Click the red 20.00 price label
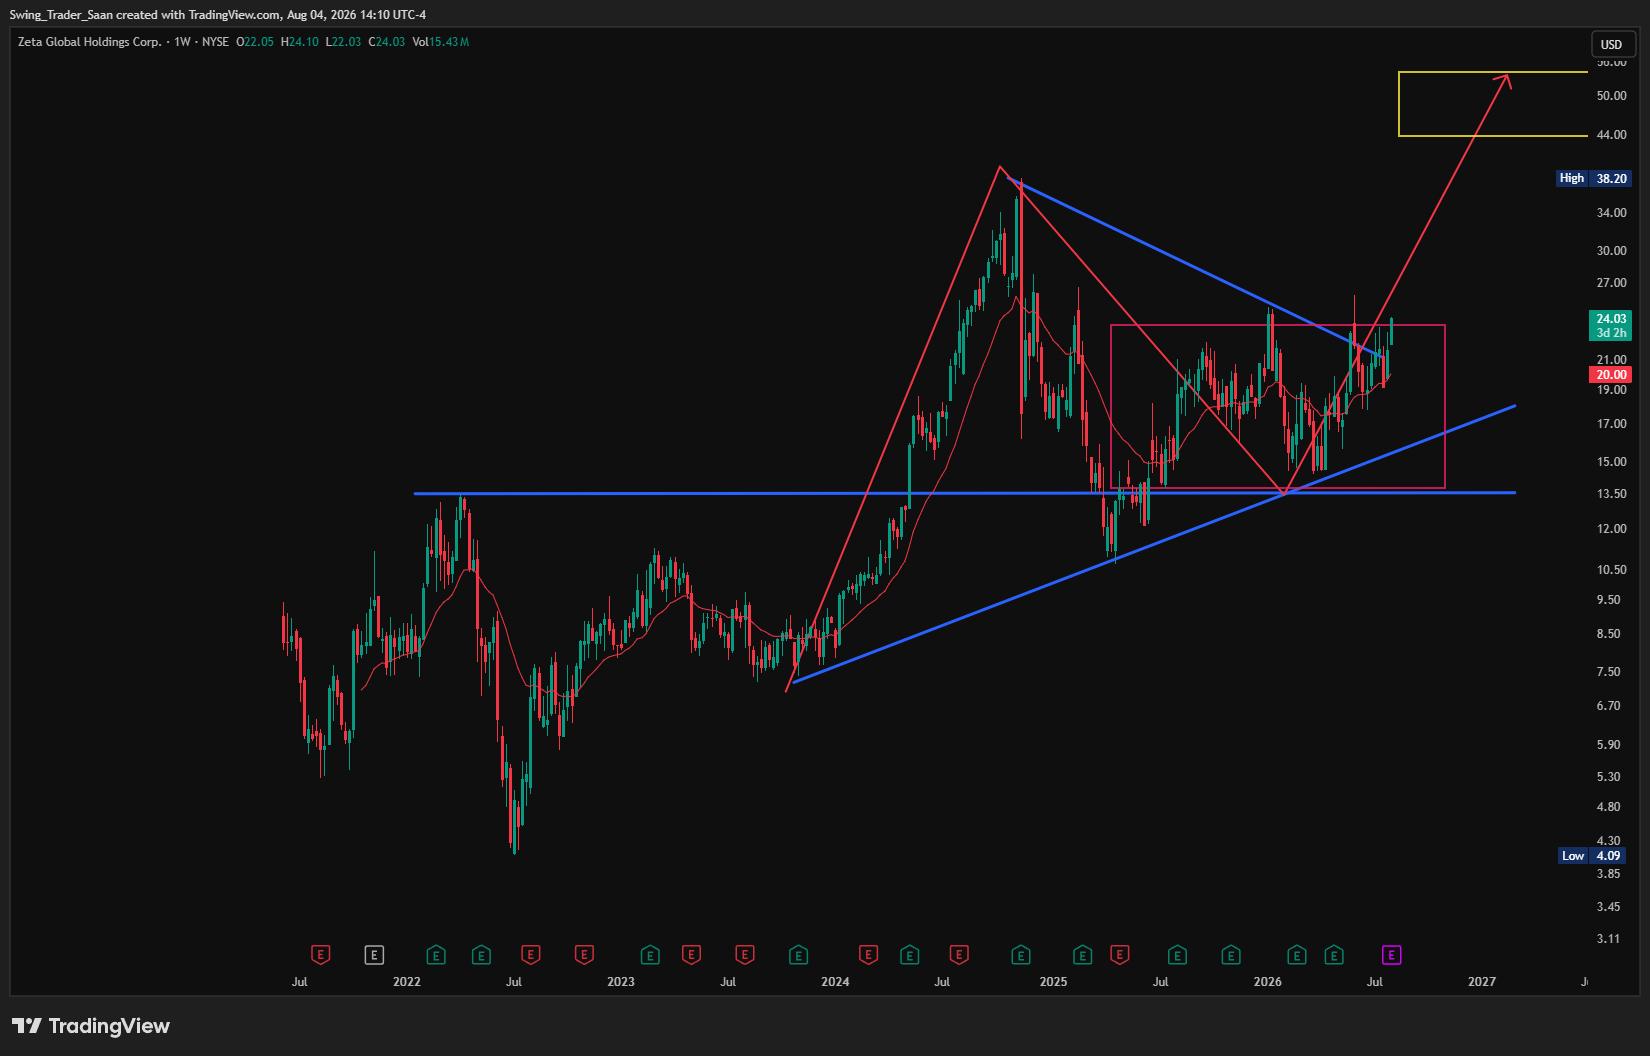The image size is (1650, 1056). [x=1610, y=375]
